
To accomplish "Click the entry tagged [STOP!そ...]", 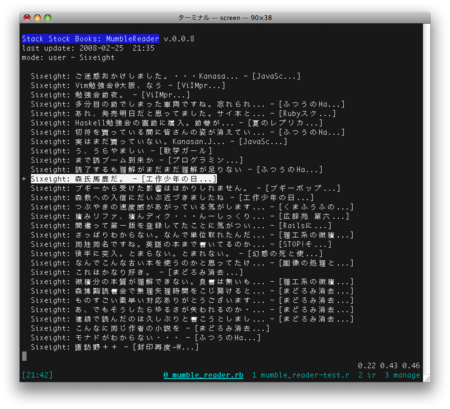I will pos(181,244).
